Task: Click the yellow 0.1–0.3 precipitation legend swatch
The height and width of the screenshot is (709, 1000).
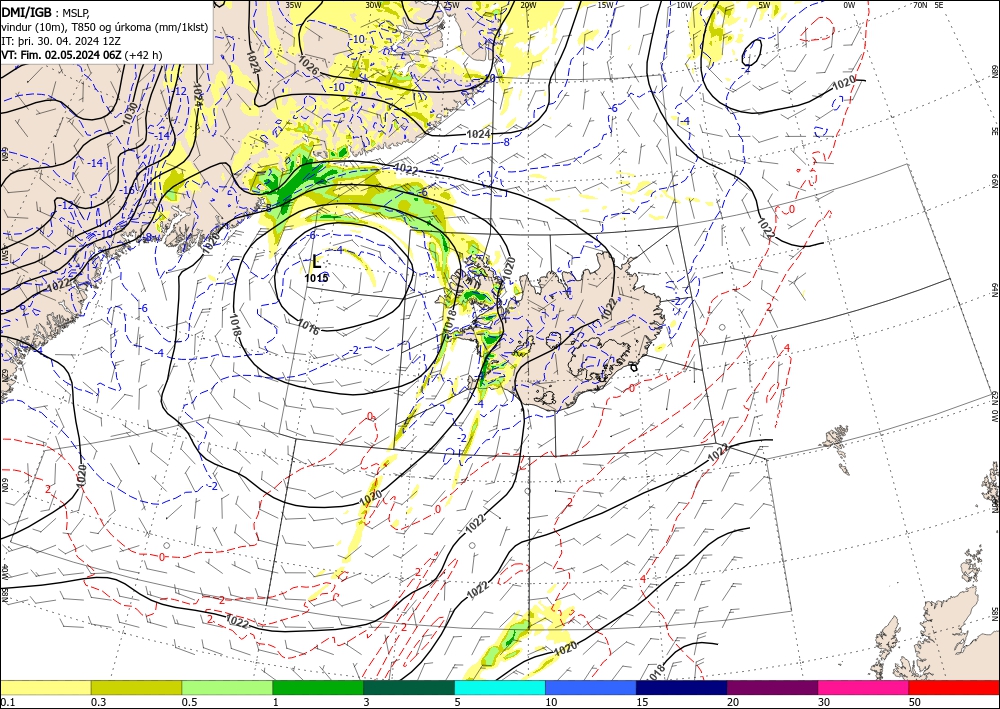Action: click(x=45, y=687)
